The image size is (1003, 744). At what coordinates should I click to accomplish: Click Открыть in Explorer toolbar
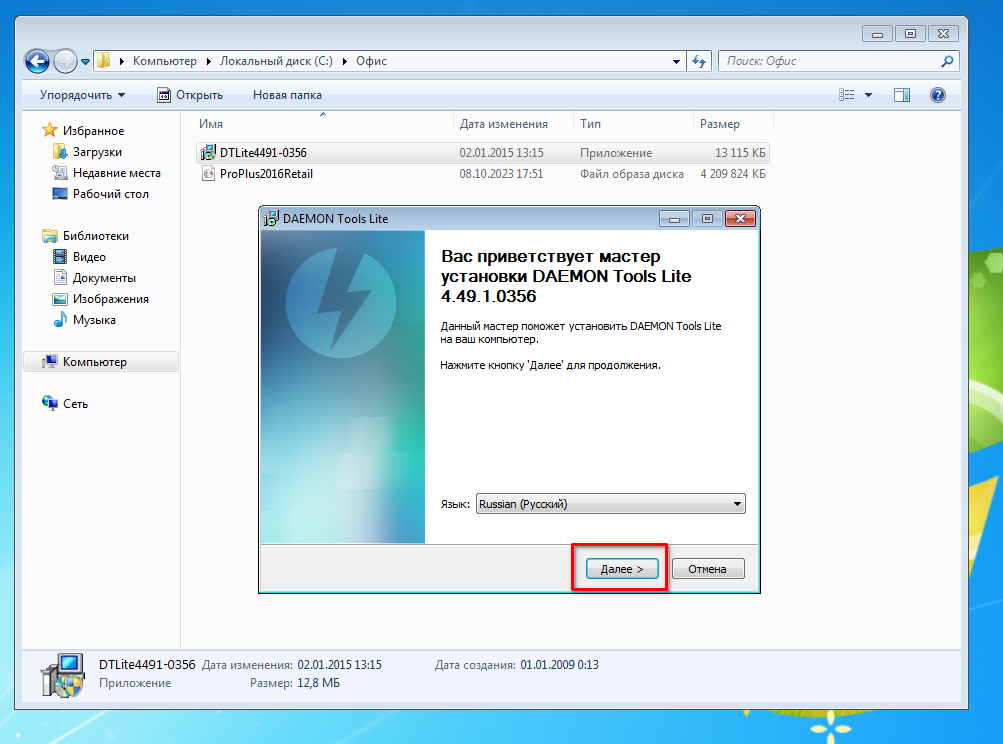tap(190, 95)
